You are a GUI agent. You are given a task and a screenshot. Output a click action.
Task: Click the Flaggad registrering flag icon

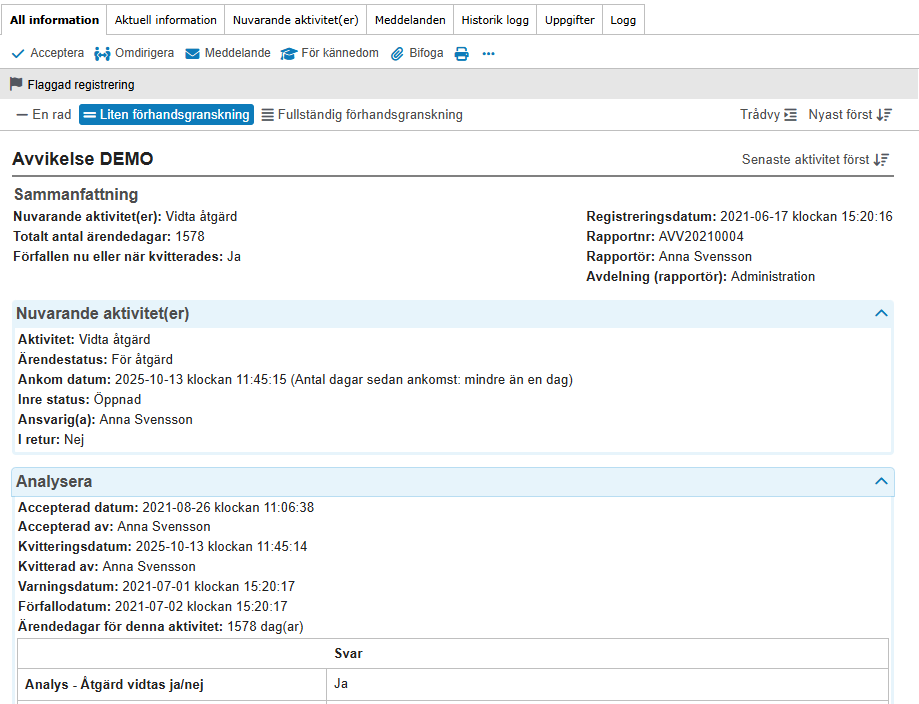pos(16,85)
